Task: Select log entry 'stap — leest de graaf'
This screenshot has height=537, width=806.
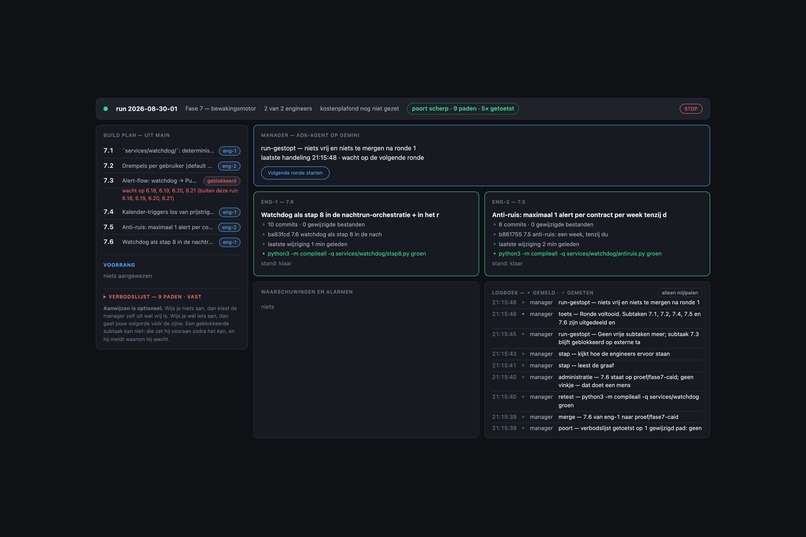Action: click(x=597, y=366)
